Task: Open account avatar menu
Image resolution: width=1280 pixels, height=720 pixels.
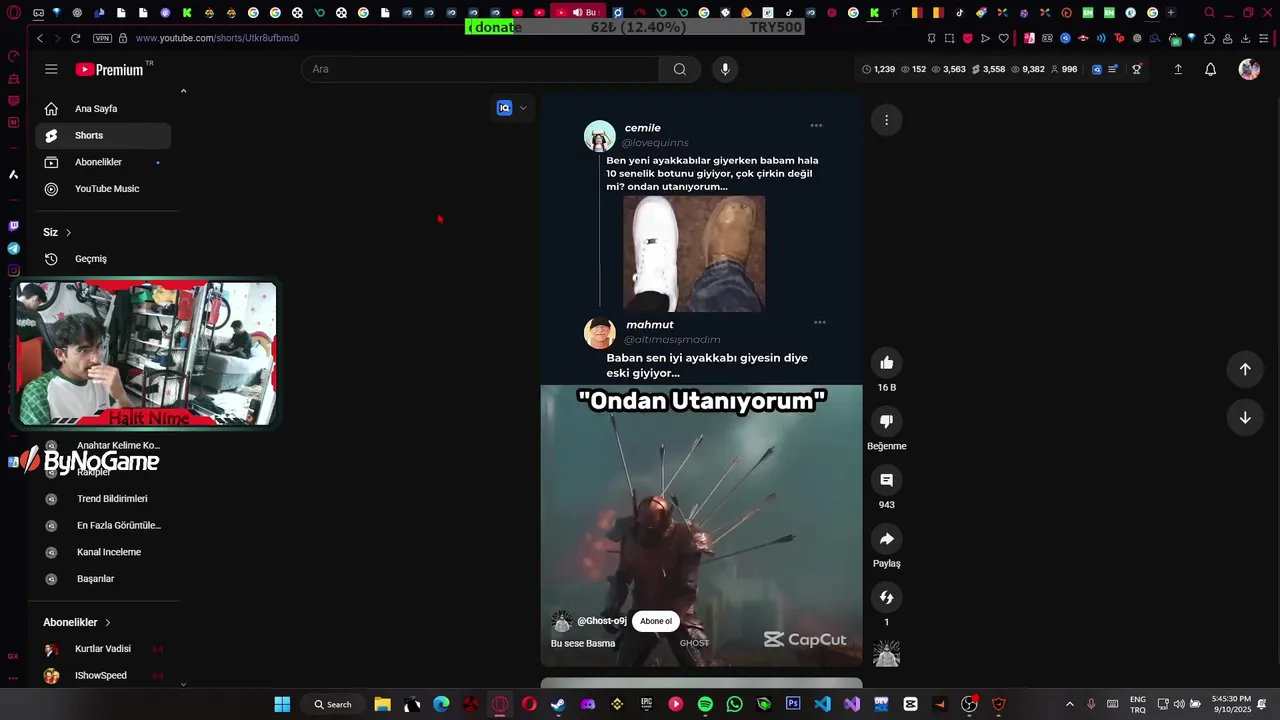Action: 1249,69
